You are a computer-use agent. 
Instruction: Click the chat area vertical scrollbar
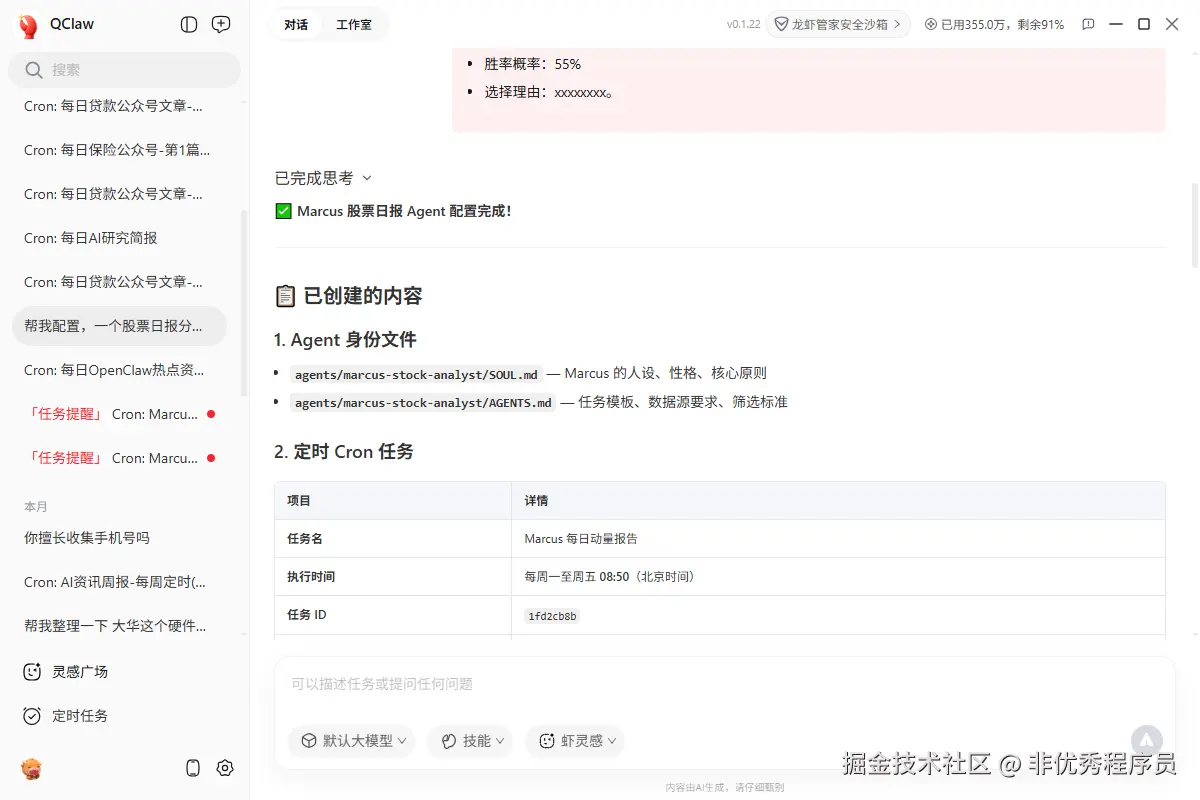click(x=1195, y=225)
